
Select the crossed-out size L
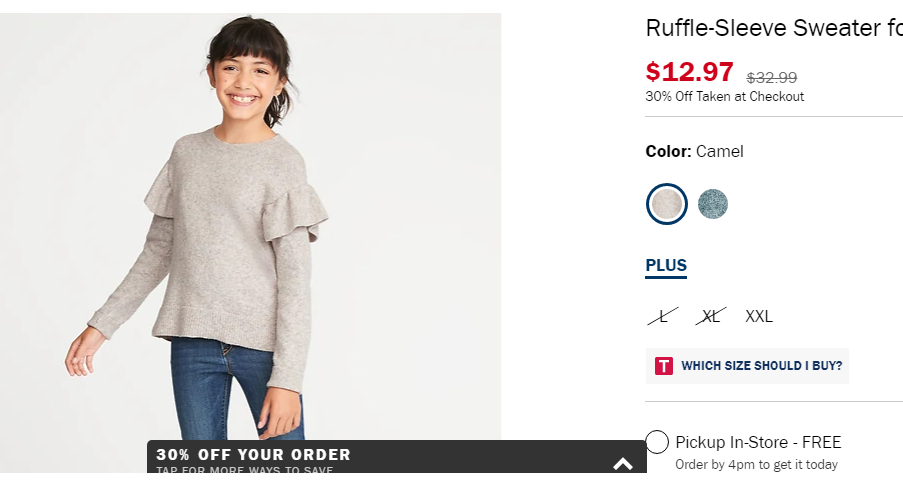coord(663,316)
